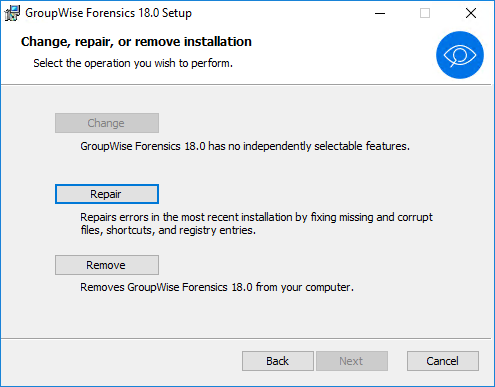
Task: Click empty gray area below Remove description
Action: point(247,317)
